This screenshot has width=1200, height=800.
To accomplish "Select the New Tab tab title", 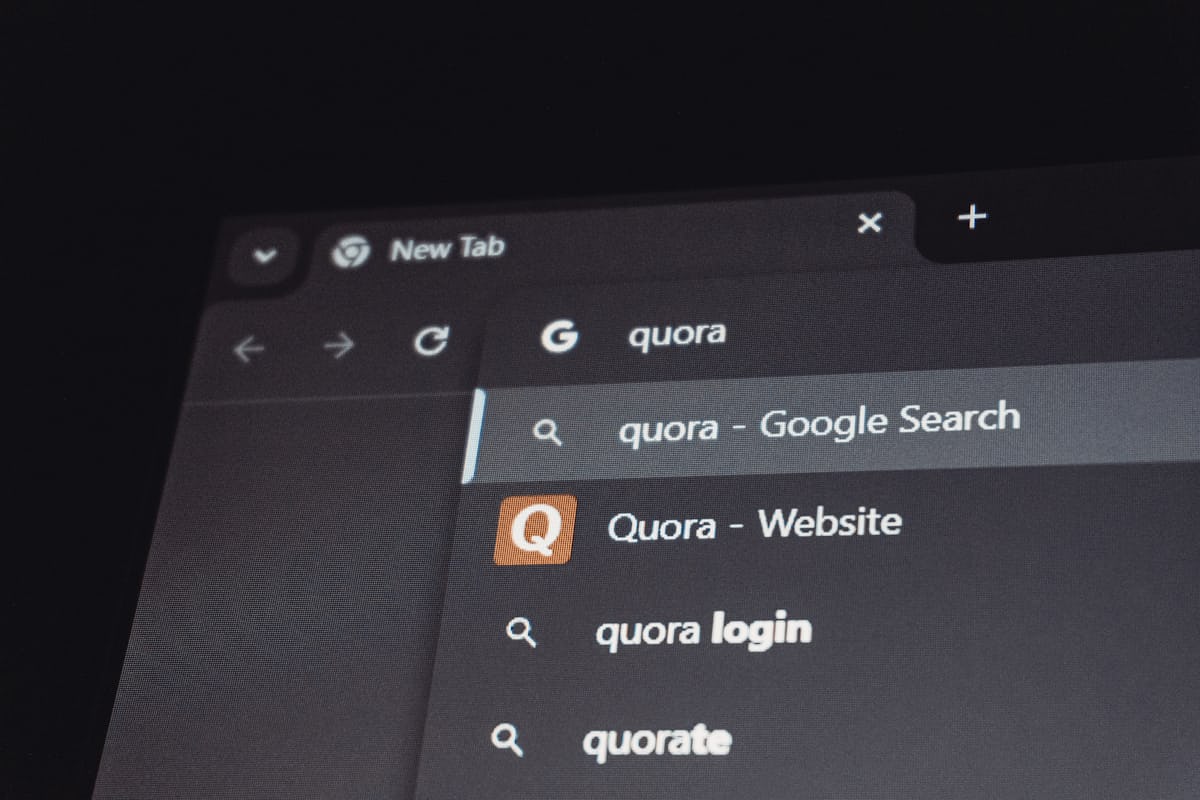I will click(447, 248).
